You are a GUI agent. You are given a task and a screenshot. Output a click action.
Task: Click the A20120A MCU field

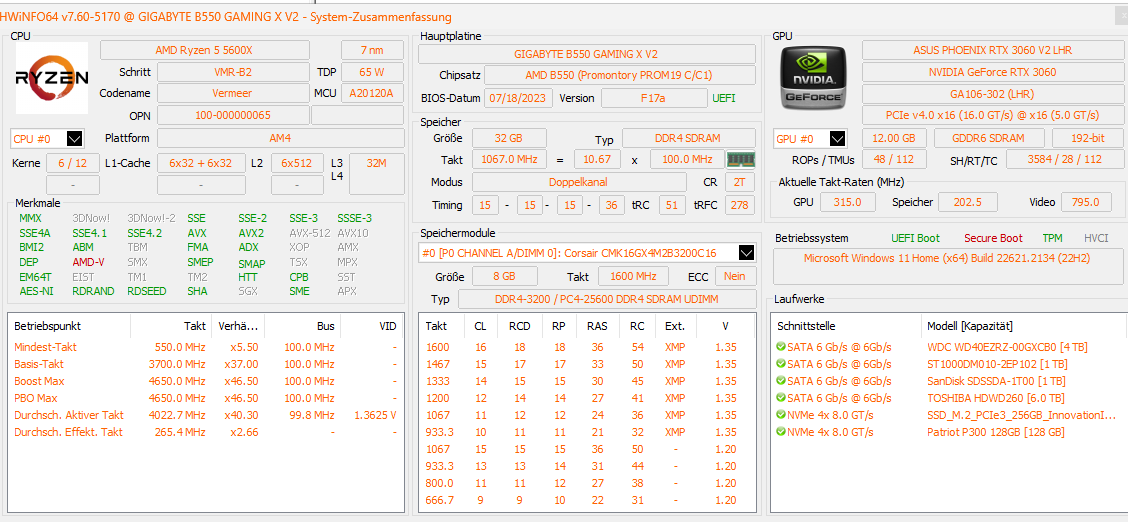[x=372, y=93]
